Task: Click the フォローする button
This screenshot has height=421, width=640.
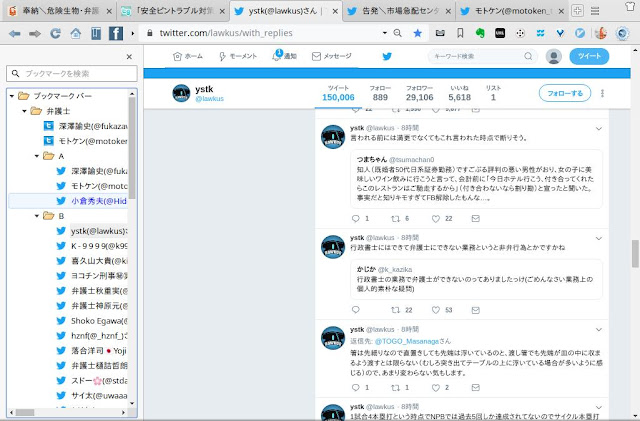Action: pos(565,94)
